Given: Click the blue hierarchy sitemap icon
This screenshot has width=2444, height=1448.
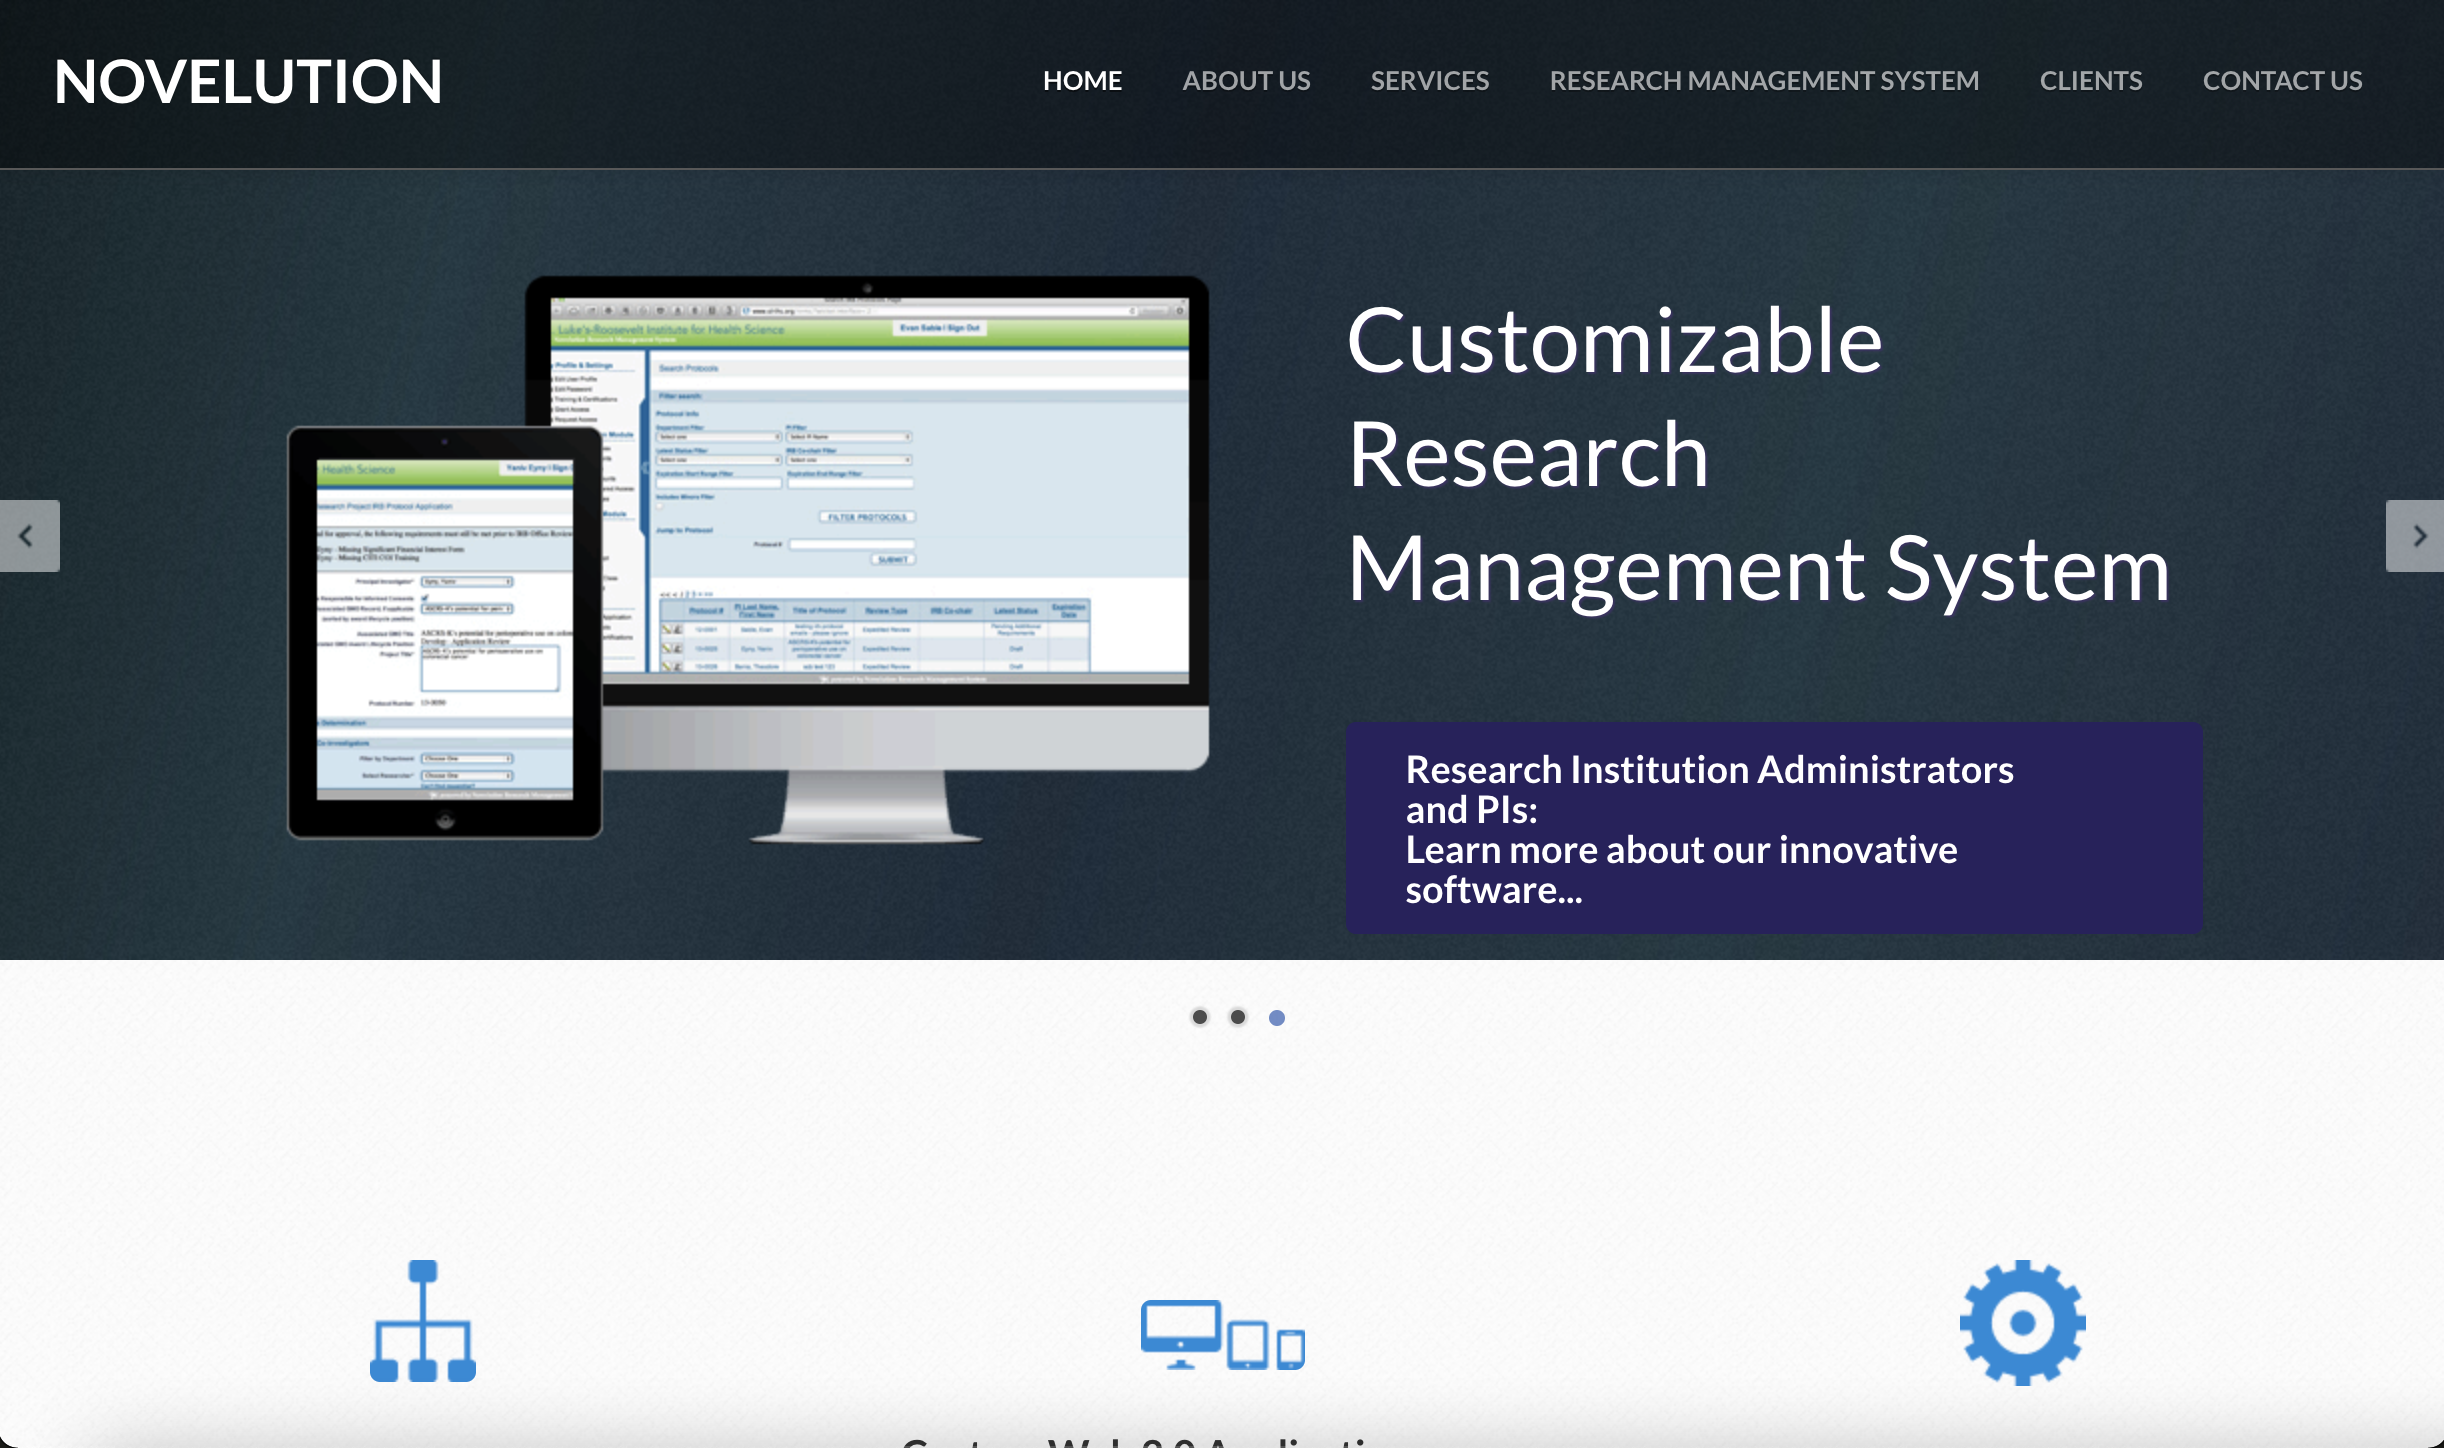Looking at the screenshot, I should [x=423, y=1321].
